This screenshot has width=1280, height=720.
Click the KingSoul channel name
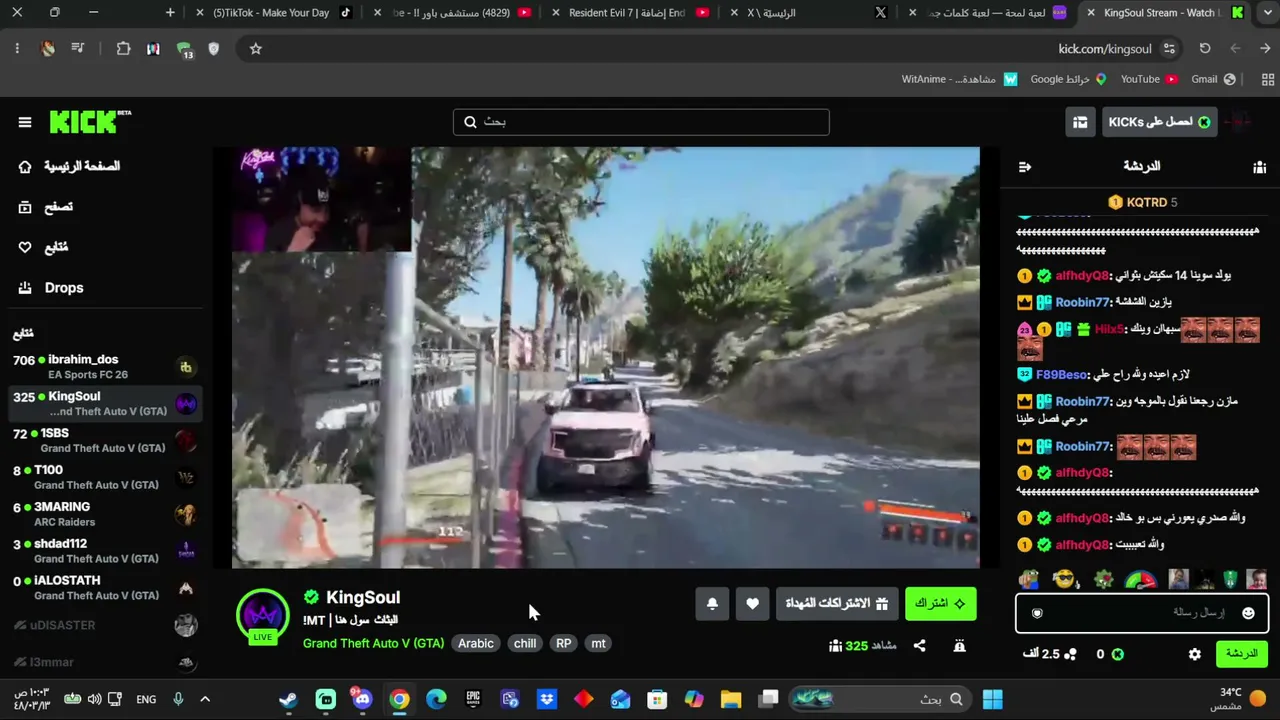click(x=363, y=597)
